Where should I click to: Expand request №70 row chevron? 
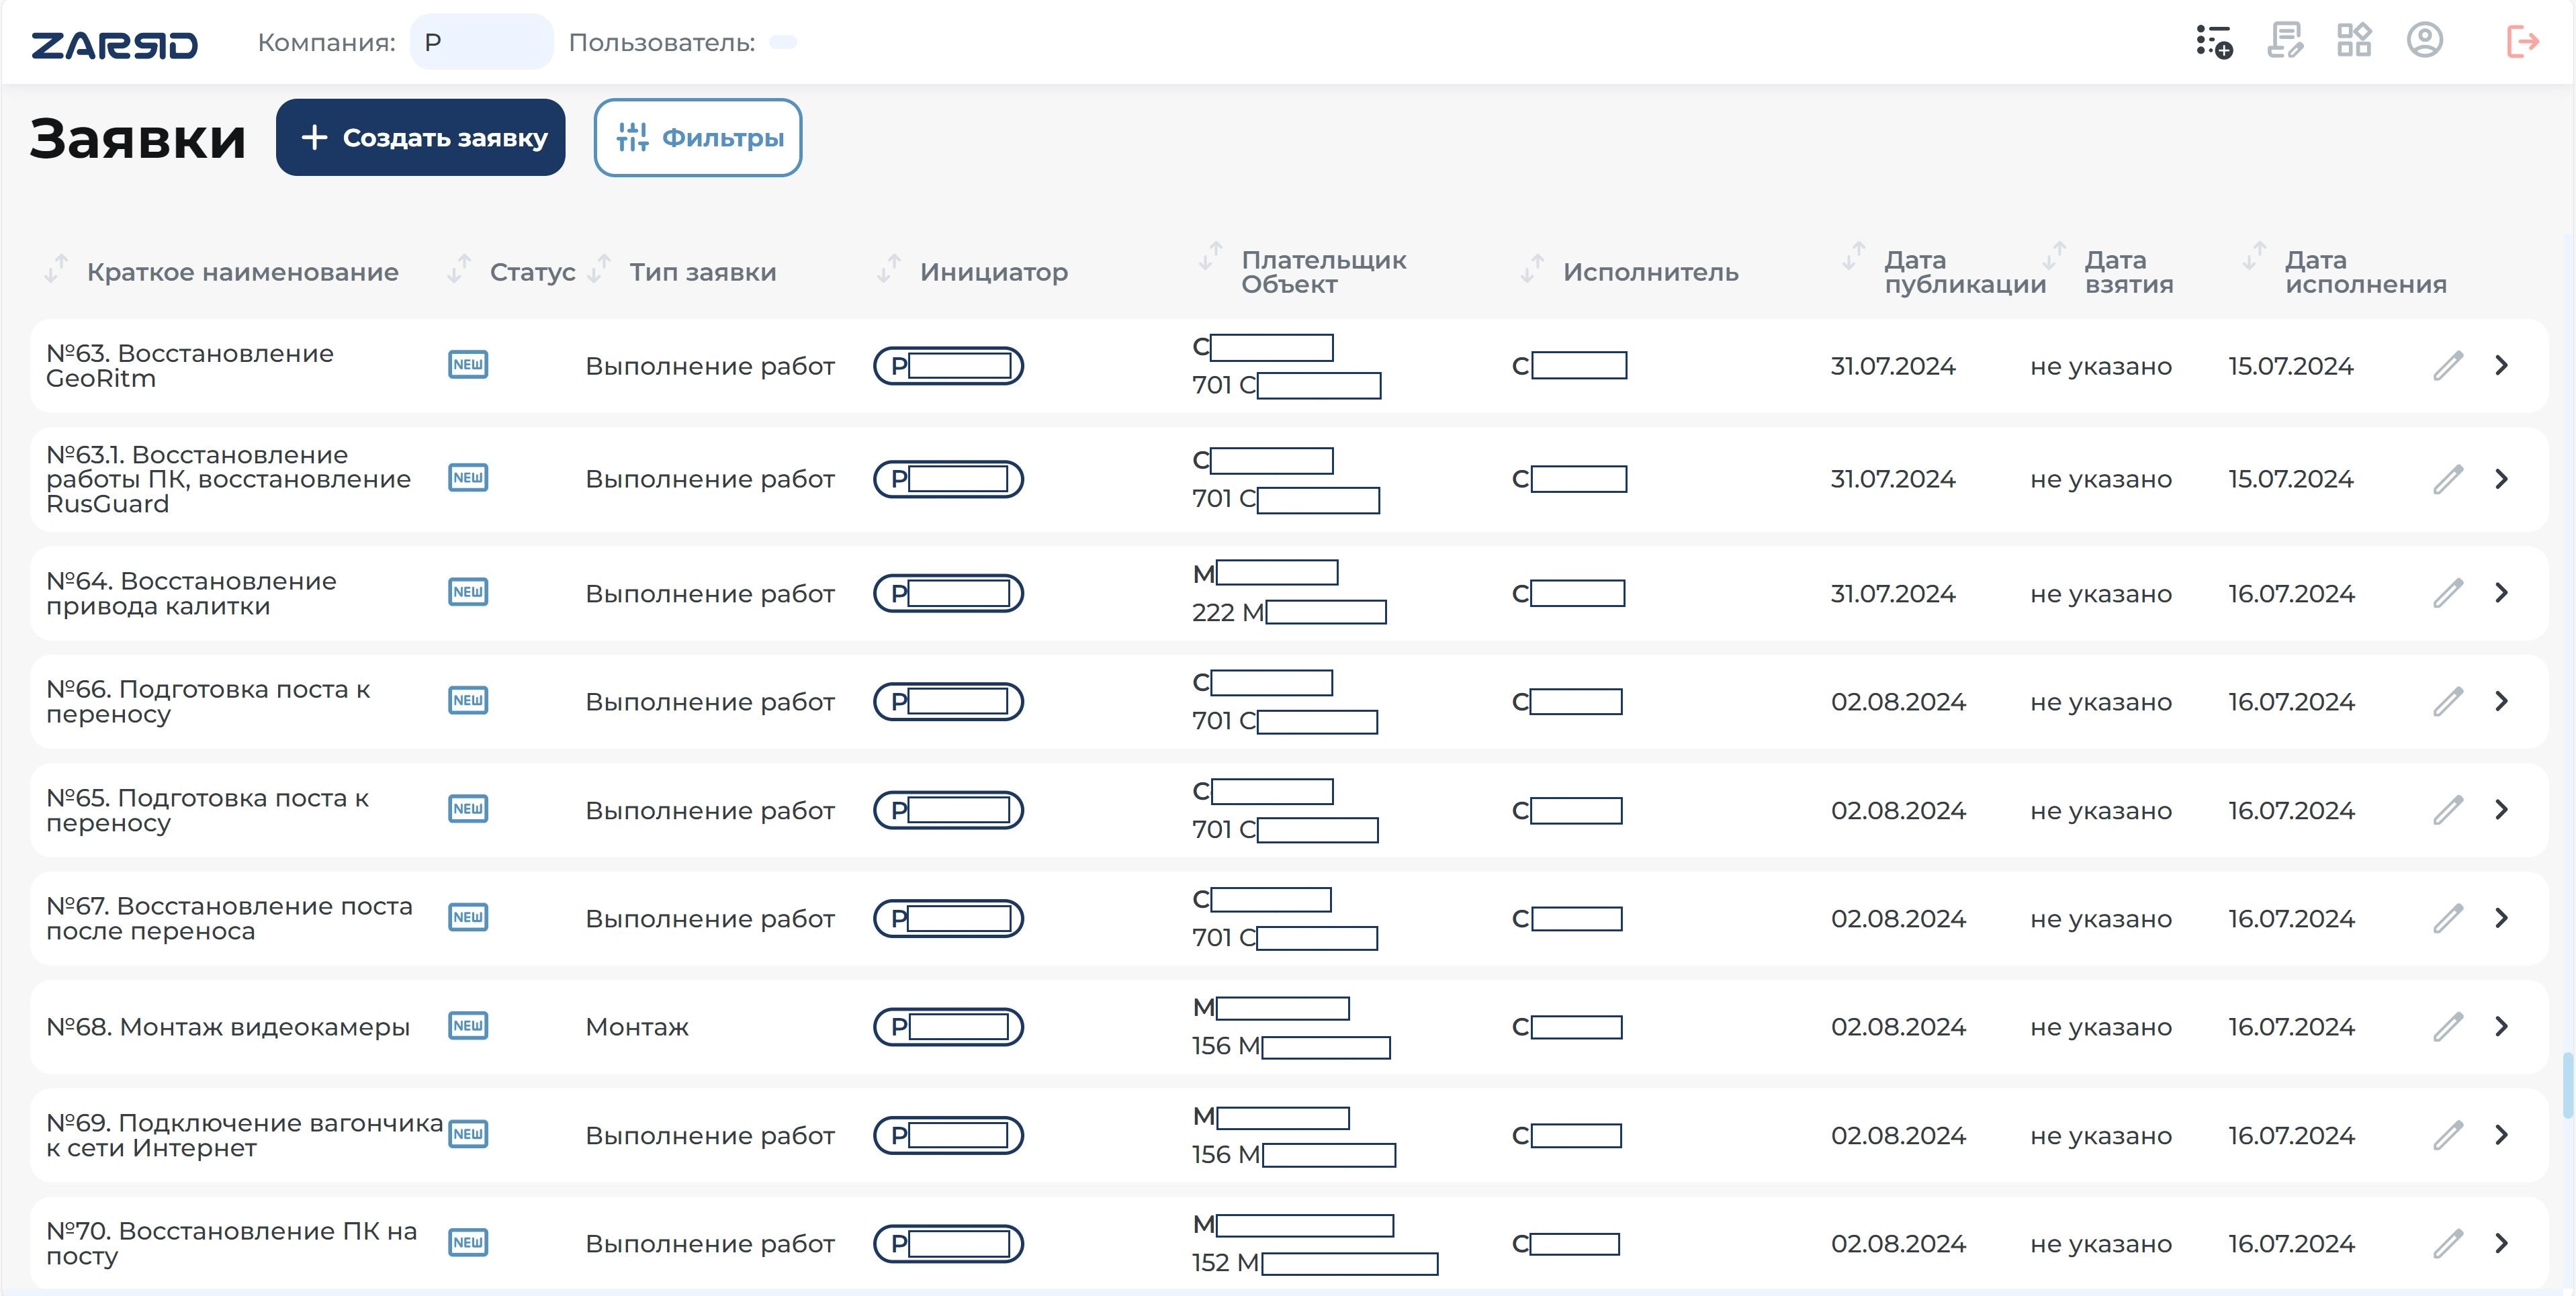[2501, 1244]
